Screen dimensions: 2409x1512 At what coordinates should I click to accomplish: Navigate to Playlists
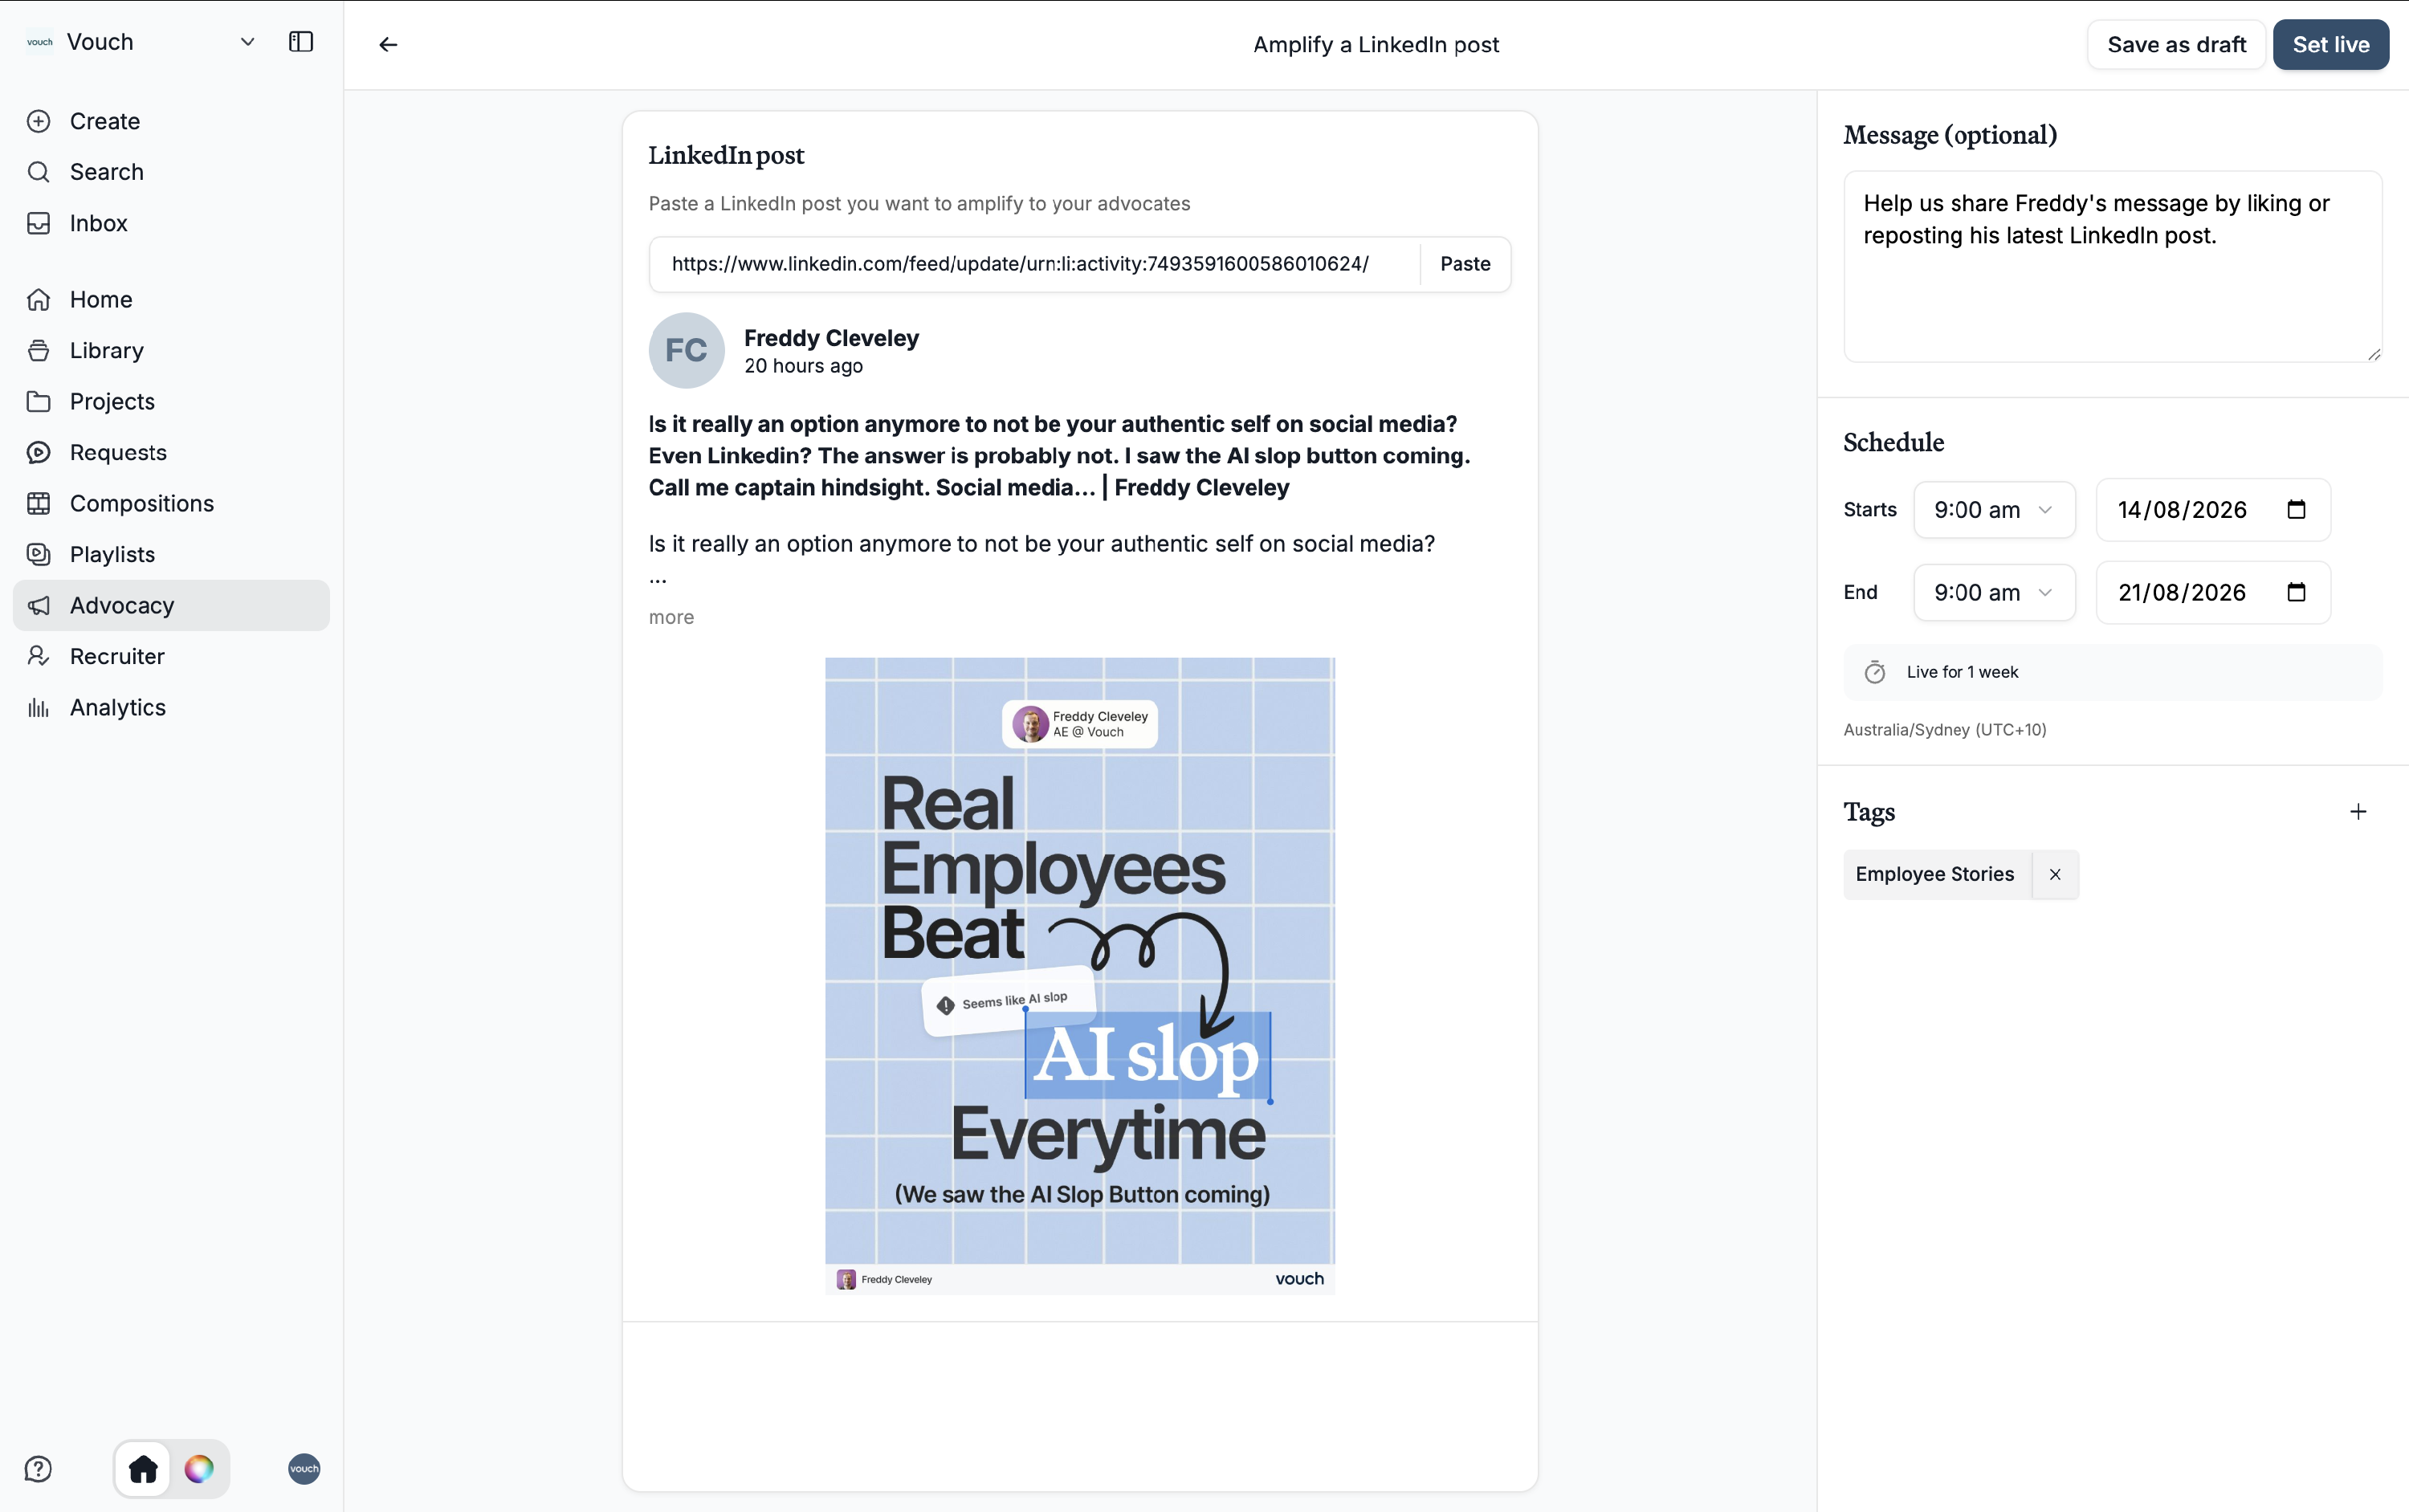tap(171, 554)
